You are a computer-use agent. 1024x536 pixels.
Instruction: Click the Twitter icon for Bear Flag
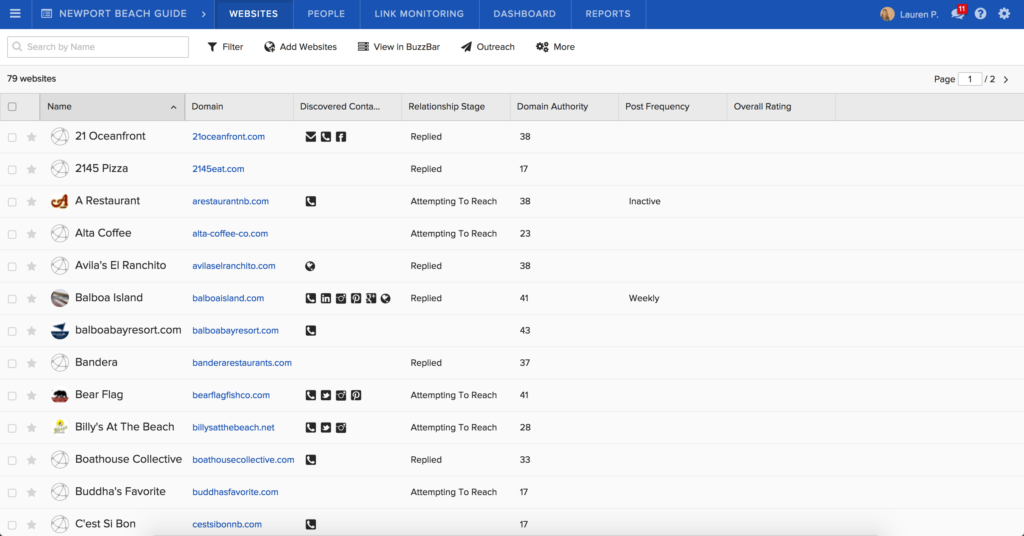326,395
